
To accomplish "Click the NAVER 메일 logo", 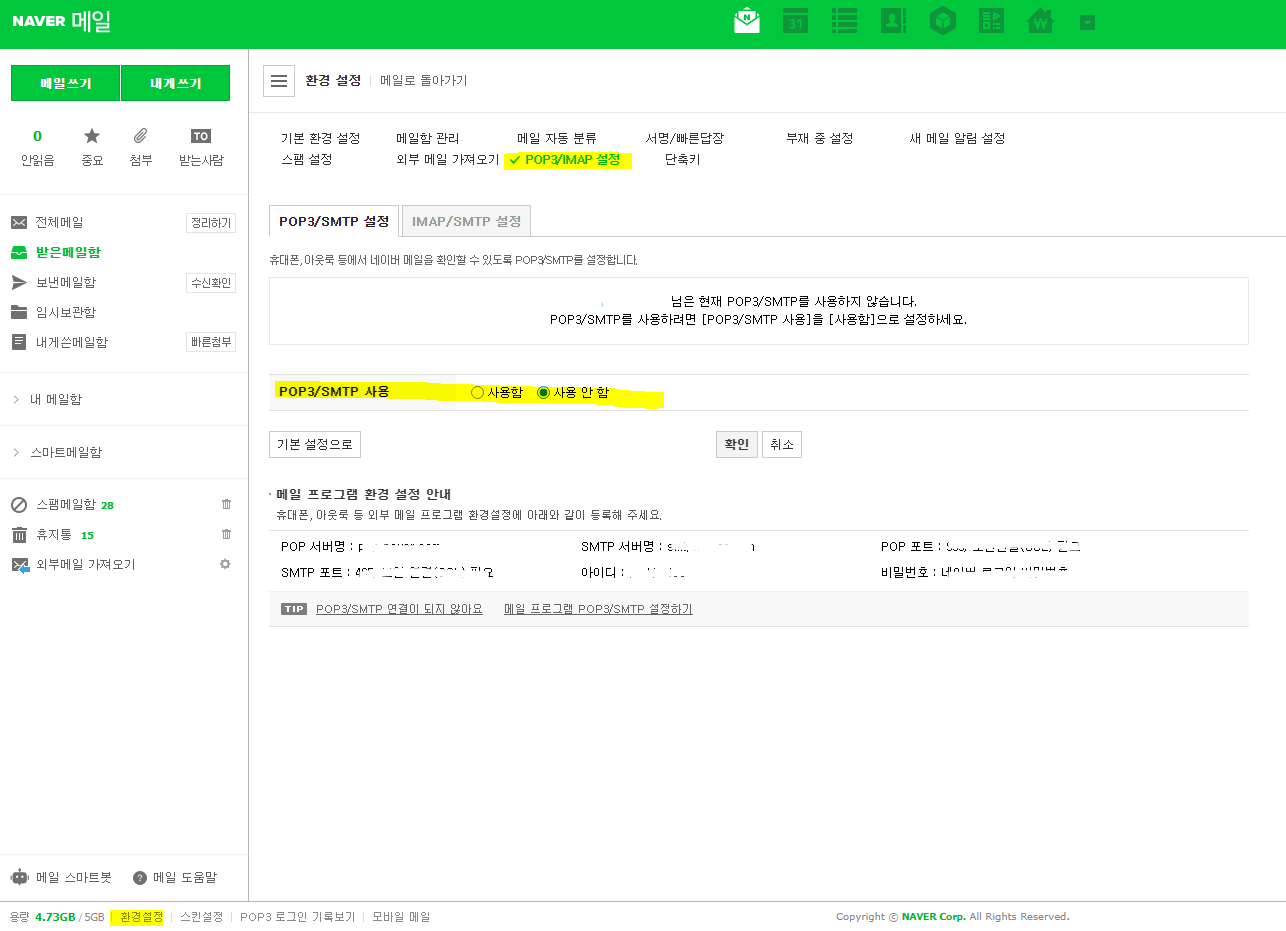I will tap(61, 21).
